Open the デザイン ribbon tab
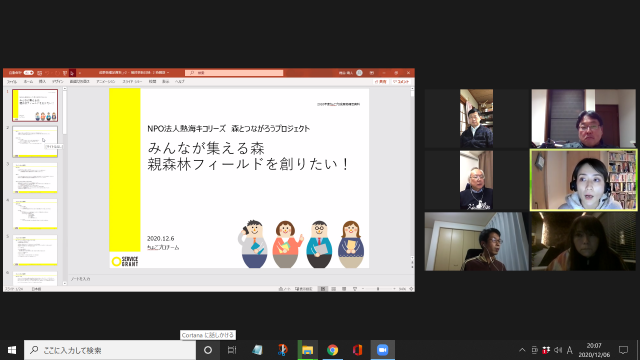This screenshot has width=640, height=360. (x=58, y=82)
